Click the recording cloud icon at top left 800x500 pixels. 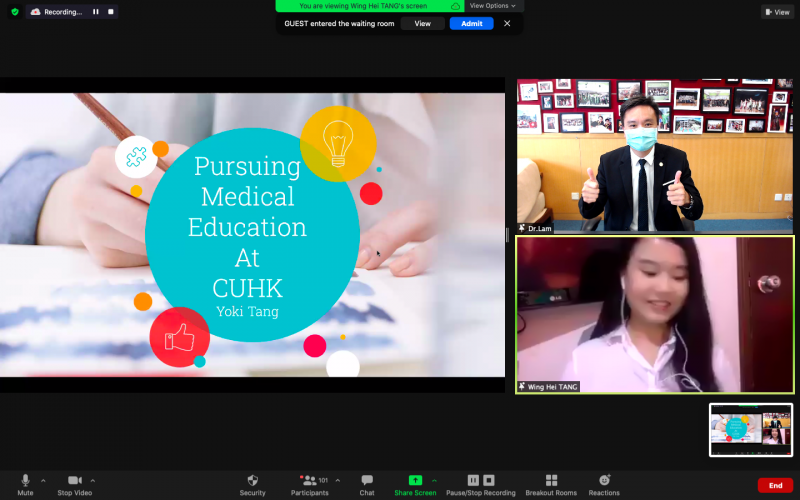pos(35,12)
